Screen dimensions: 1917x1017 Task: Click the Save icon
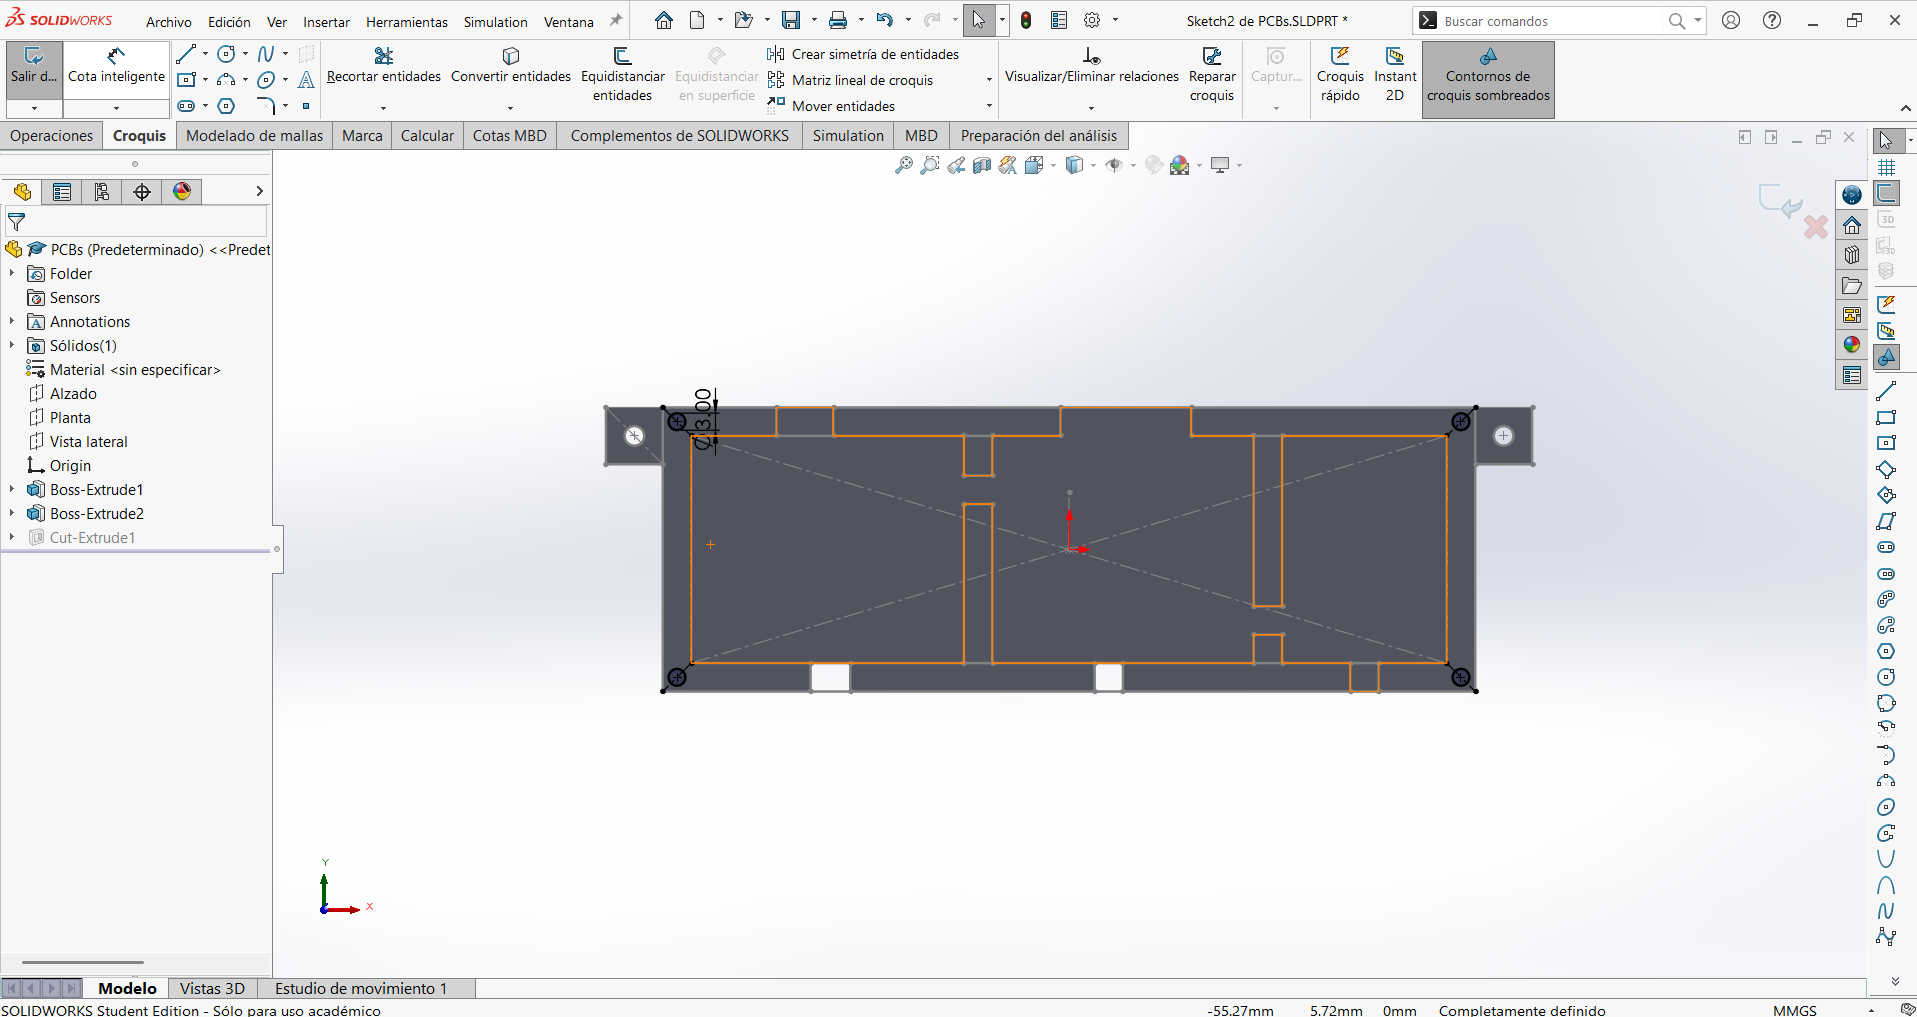791,20
